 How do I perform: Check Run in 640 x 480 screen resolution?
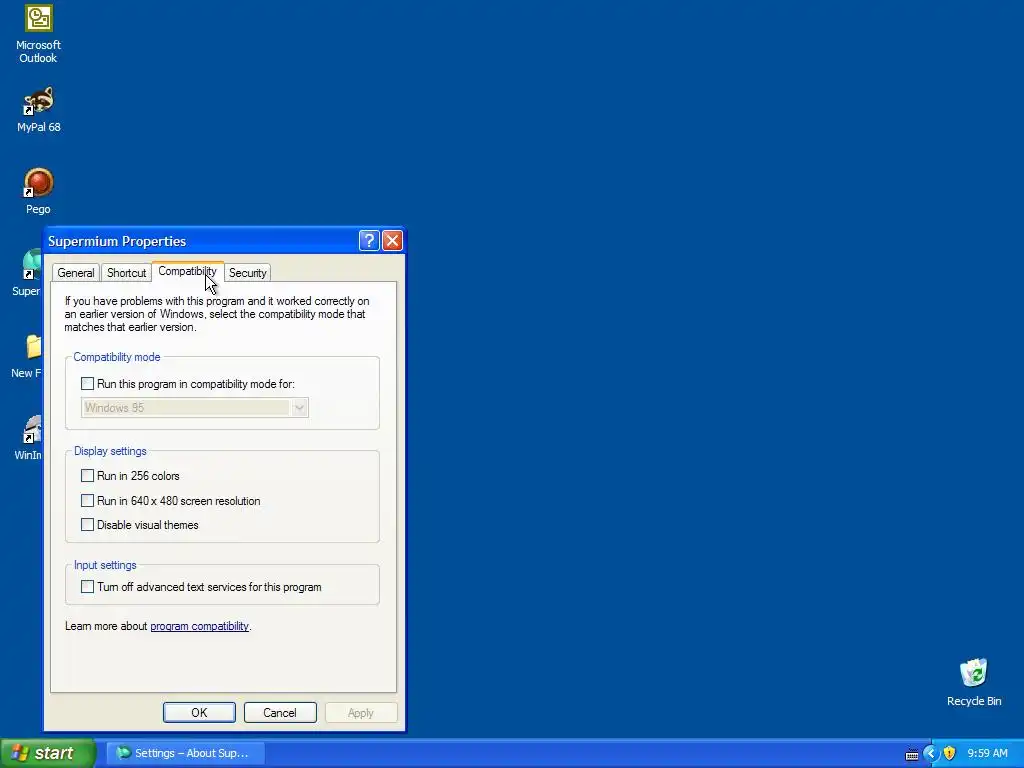(88, 500)
